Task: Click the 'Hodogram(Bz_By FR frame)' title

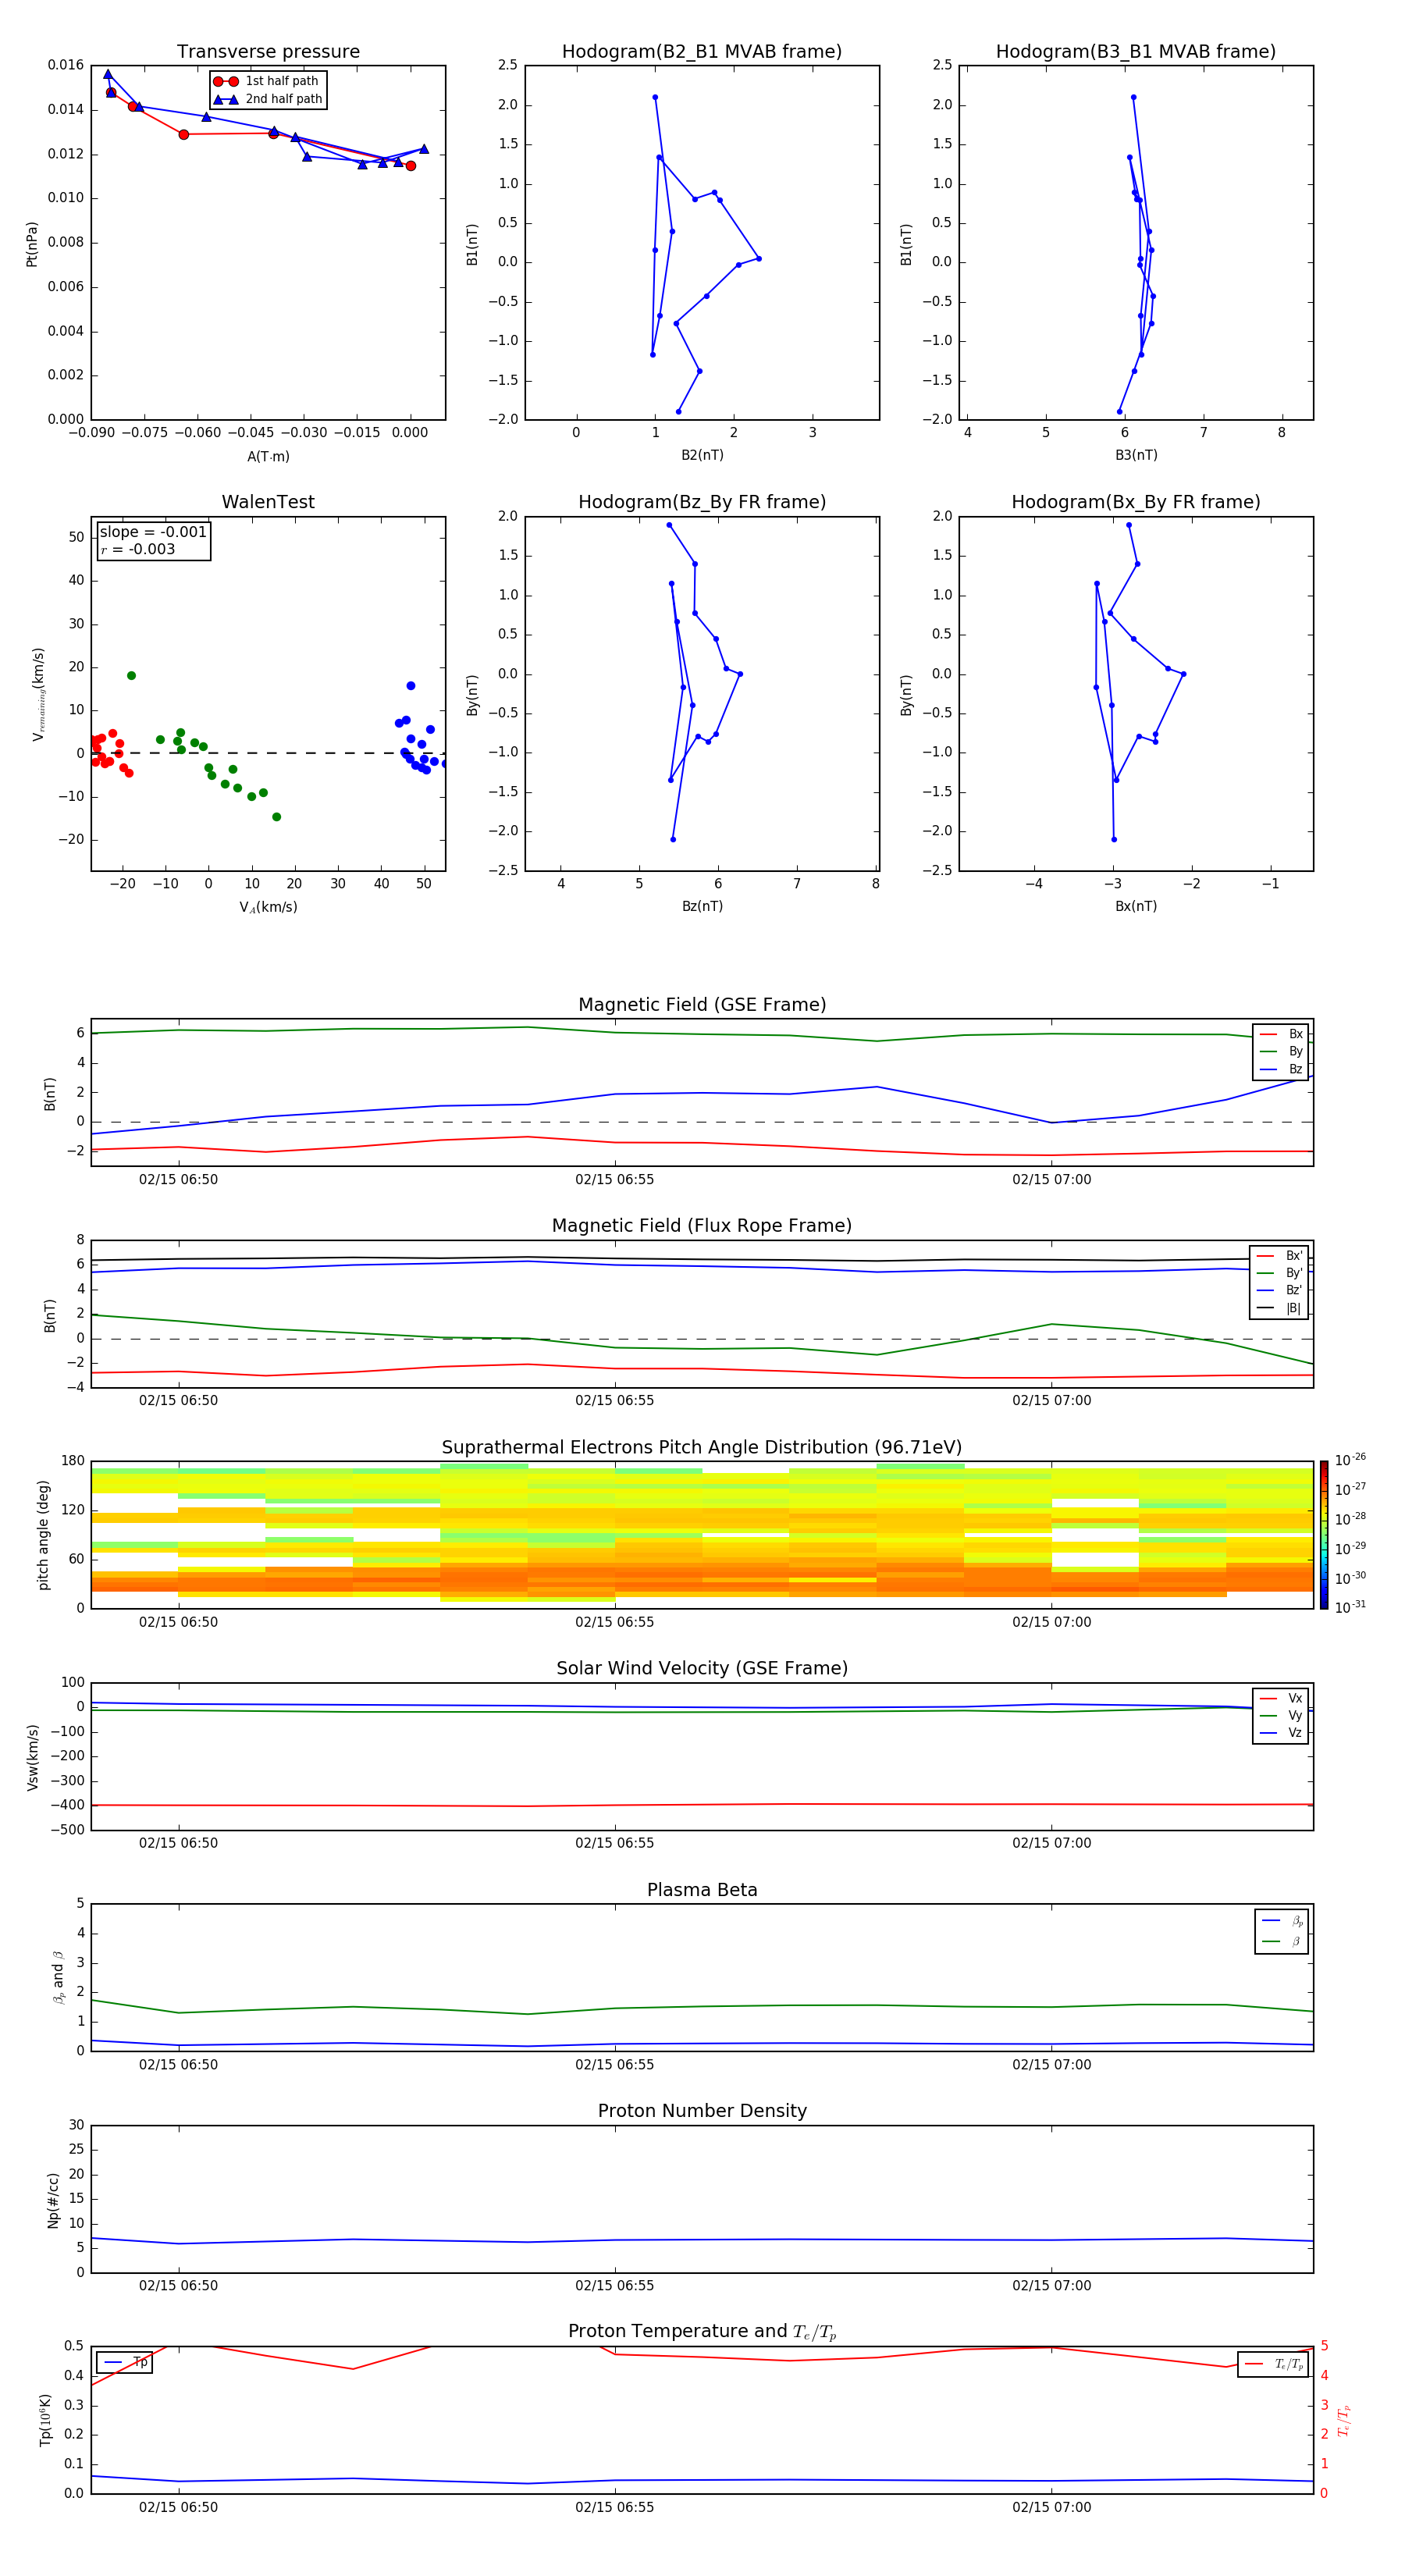Action: coord(702,502)
